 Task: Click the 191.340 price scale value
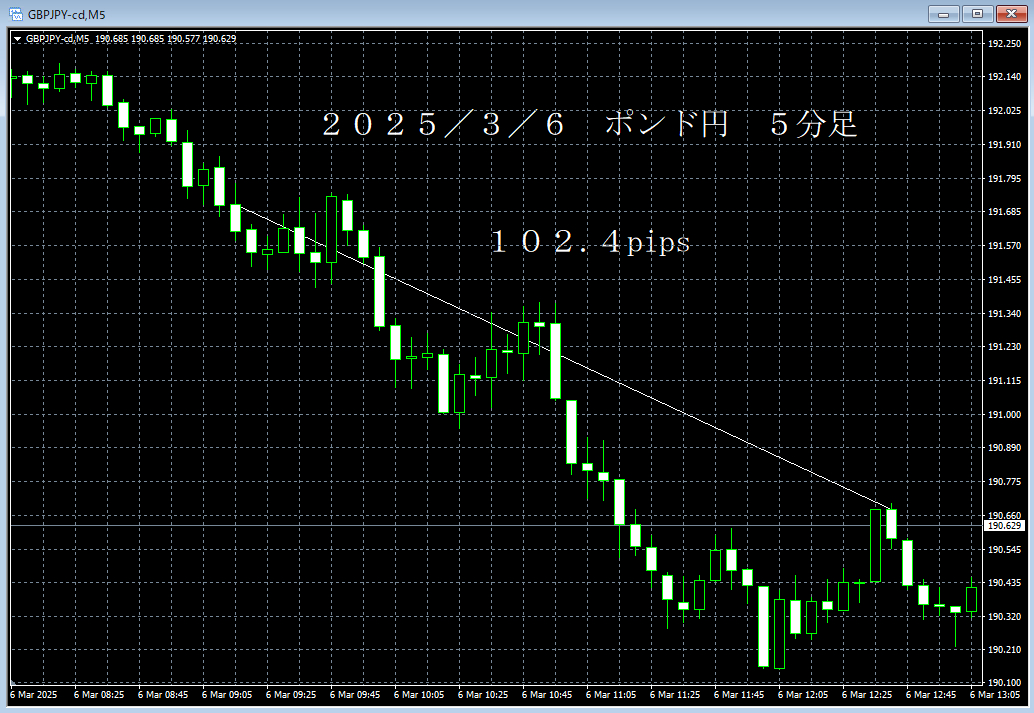[1004, 313]
